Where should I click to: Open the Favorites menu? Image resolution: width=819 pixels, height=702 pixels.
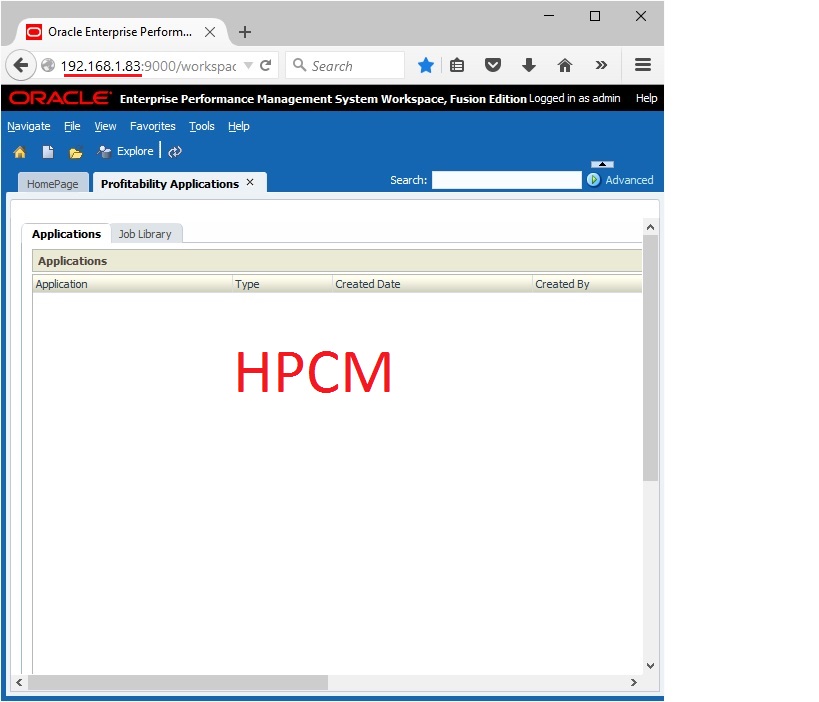152,126
